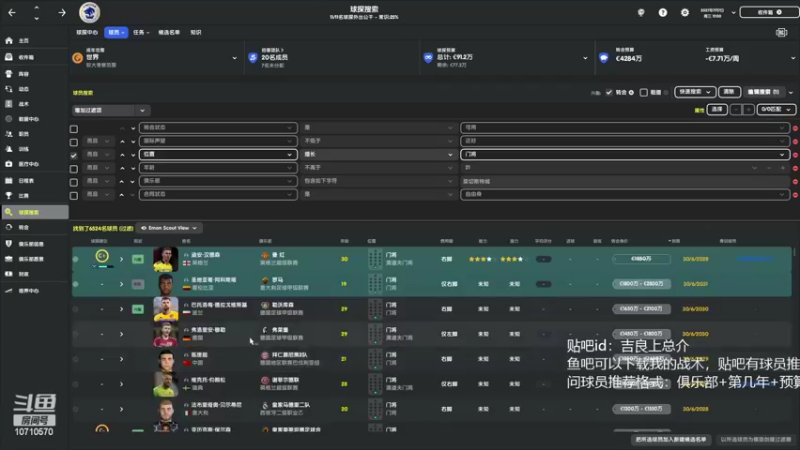Open the squad shirt icon in sidebar
Image resolution: width=800 pixels, height=450 pixels.
(9, 73)
